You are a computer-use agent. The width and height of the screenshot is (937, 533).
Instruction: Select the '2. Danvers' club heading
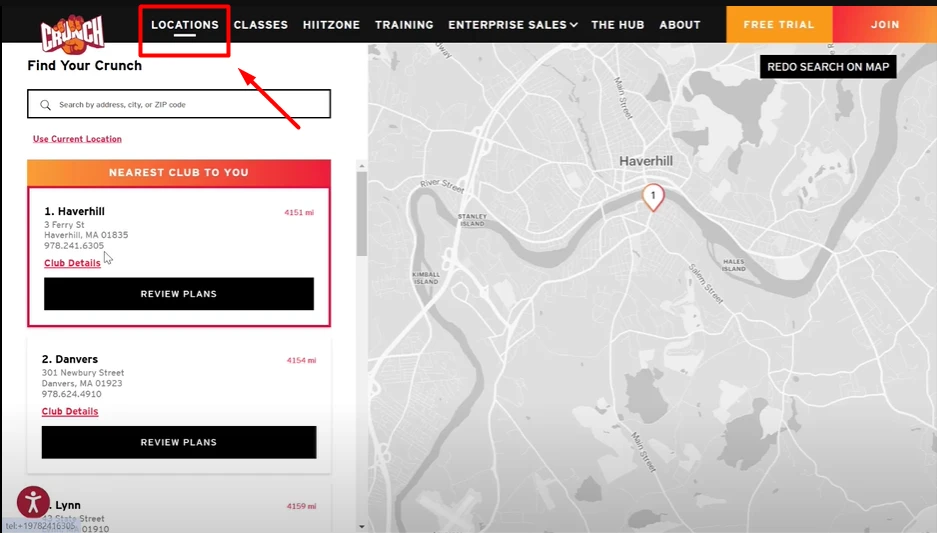[x=70, y=359]
